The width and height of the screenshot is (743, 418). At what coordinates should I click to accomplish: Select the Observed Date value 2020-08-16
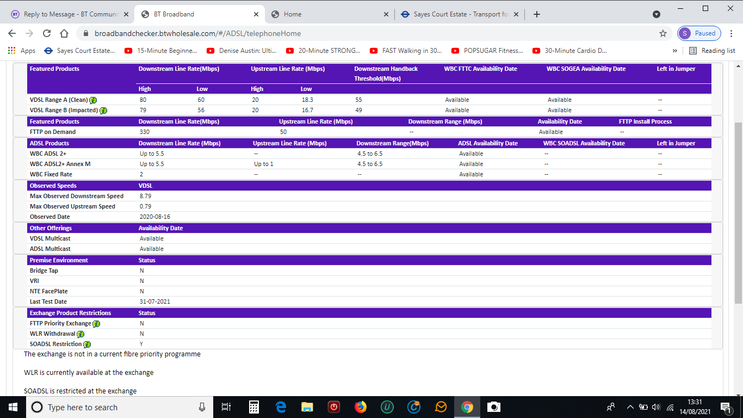coord(154,217)
